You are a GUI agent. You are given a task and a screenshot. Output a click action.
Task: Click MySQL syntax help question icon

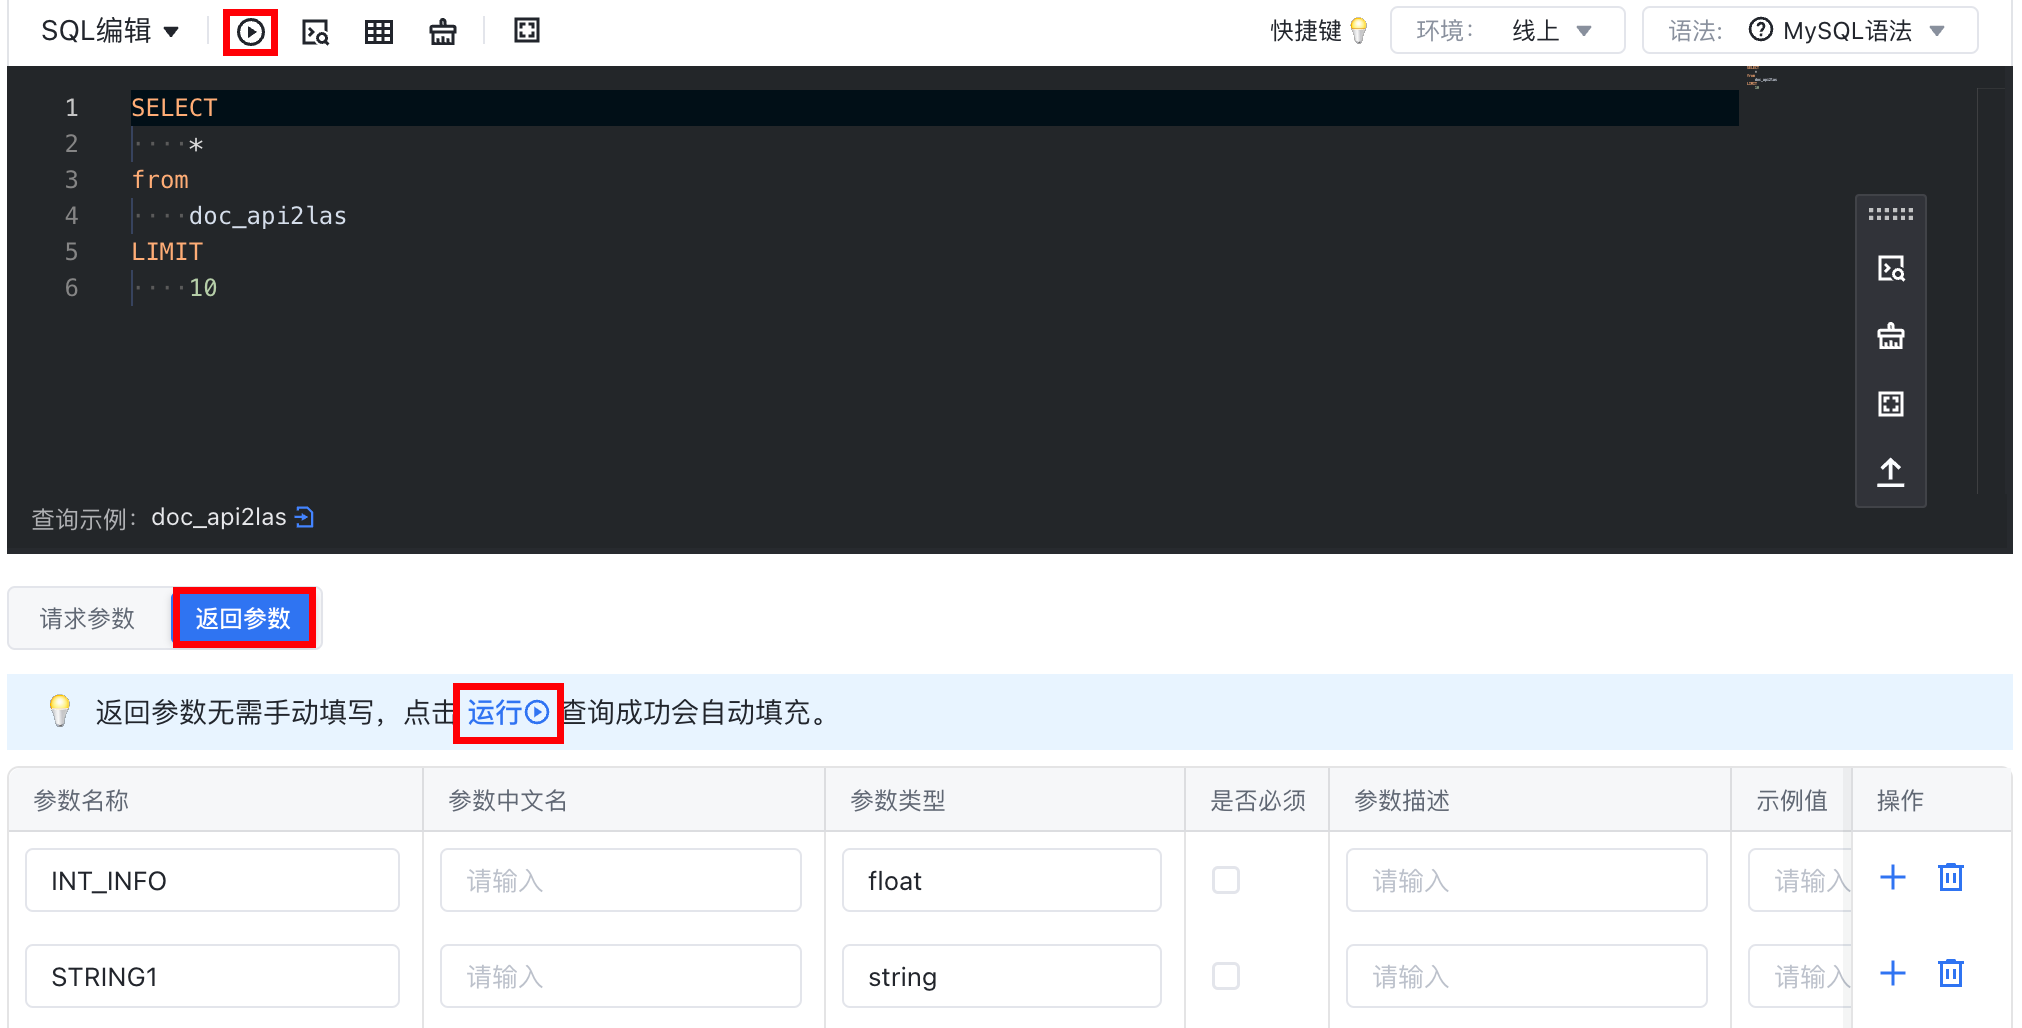[1760, 30]
